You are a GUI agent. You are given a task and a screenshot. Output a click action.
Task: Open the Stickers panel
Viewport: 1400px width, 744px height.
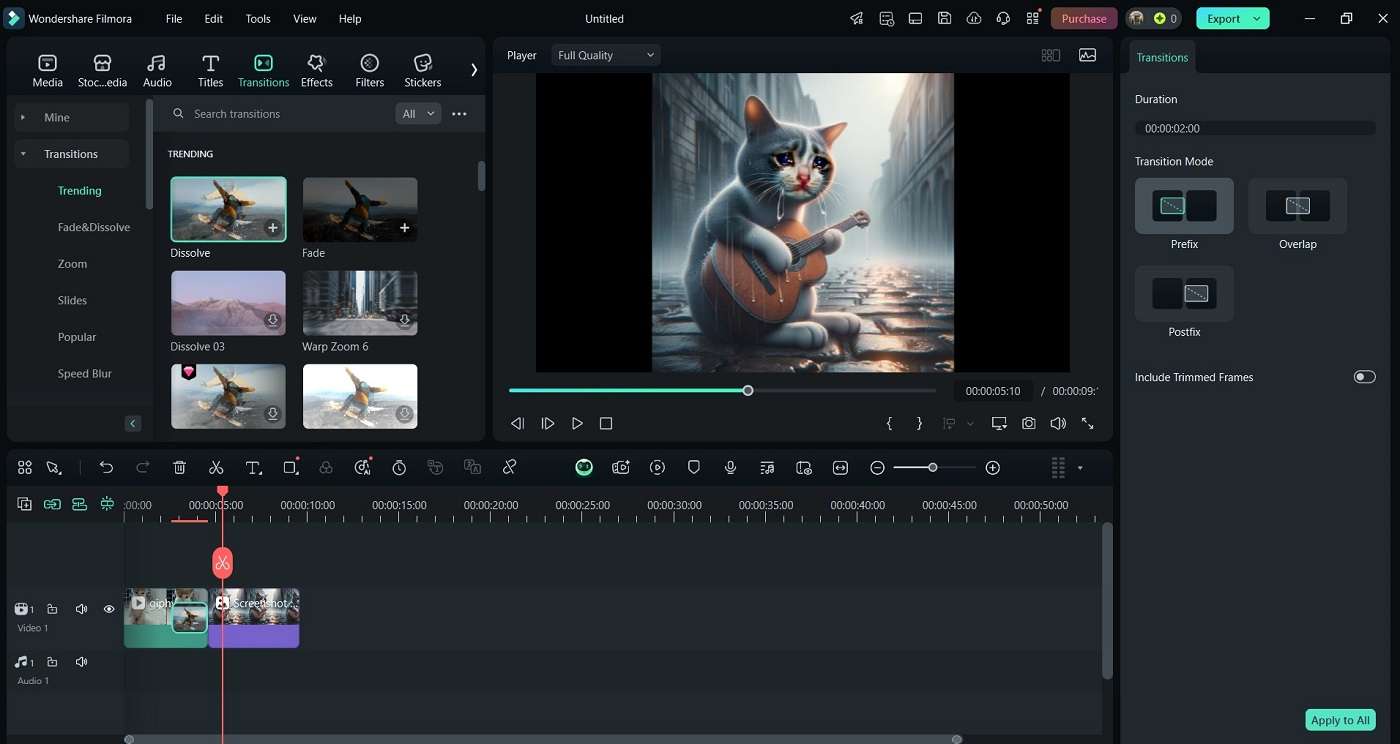pyautogui.click(x=422, y=71)
